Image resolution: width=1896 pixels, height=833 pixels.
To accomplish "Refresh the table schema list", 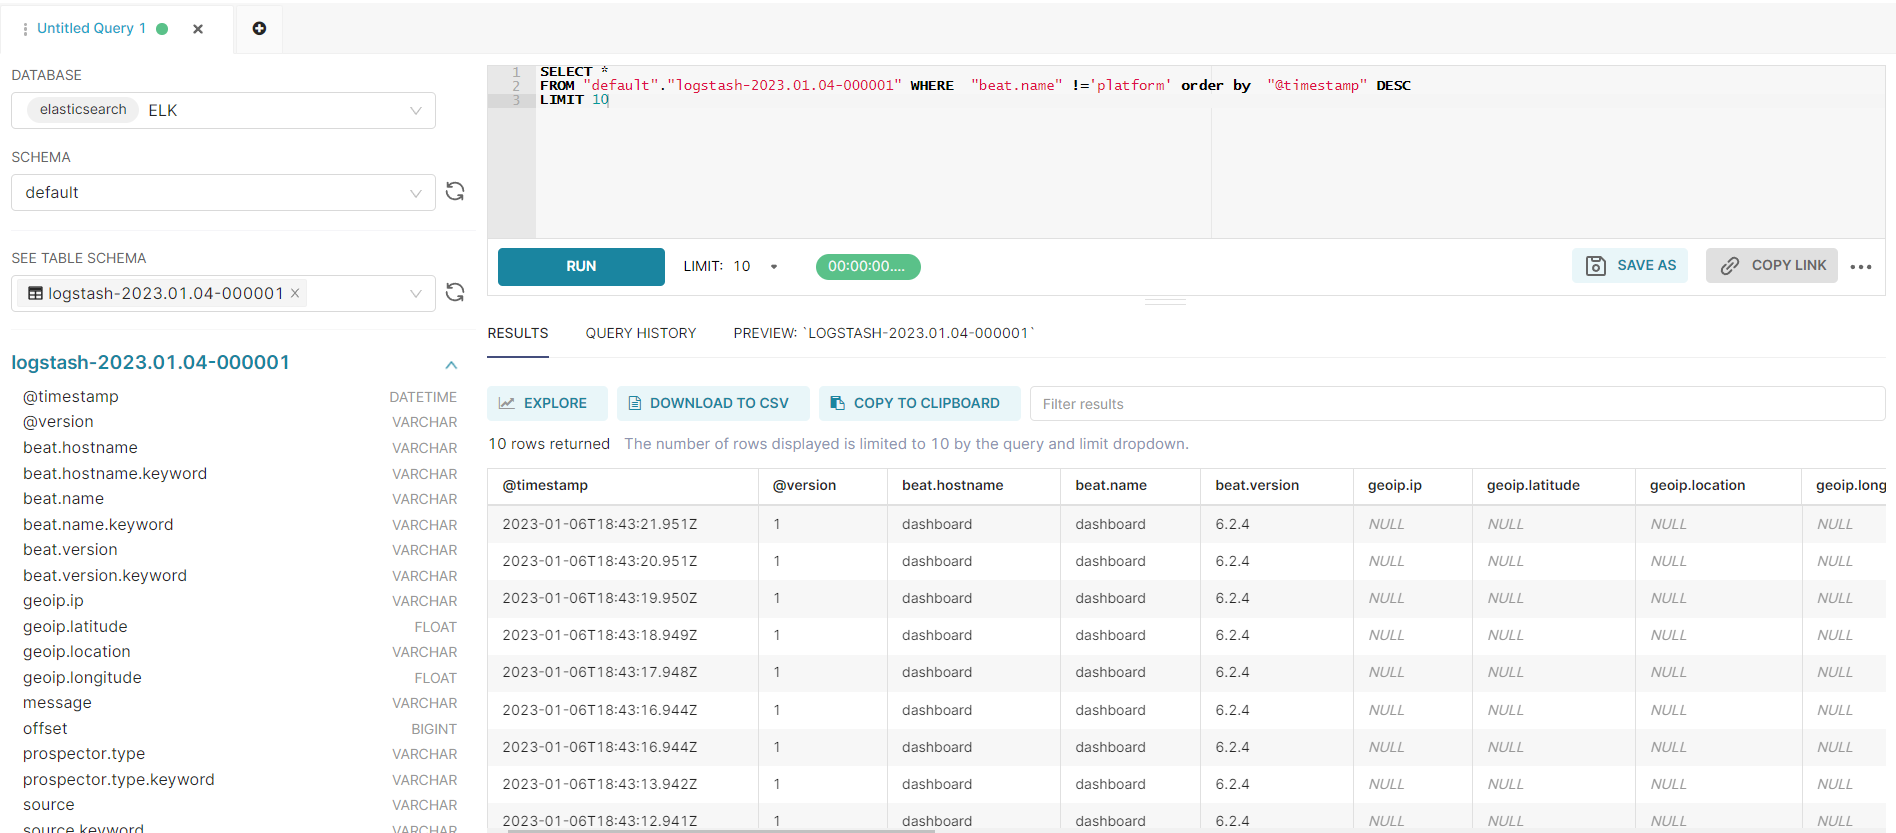I will point(455,292).
